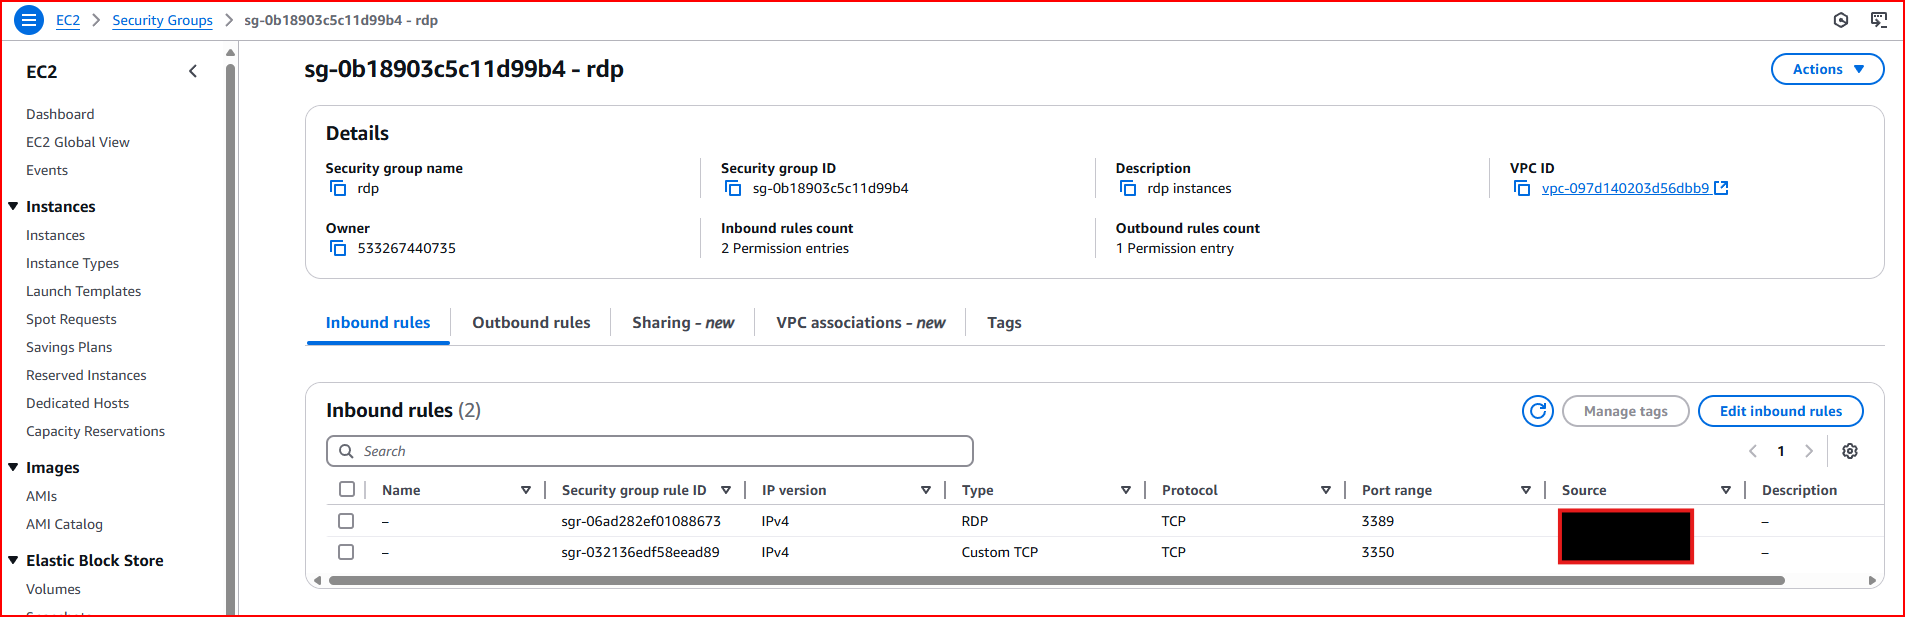The height and width of the screenshot is (617, 1905).
Task: Sort by Type column
Action: 1126,490
